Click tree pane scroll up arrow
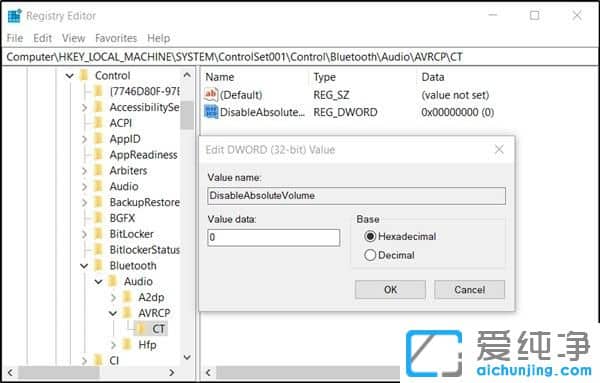Screen dimensions: 600x383 coord(187,75)
